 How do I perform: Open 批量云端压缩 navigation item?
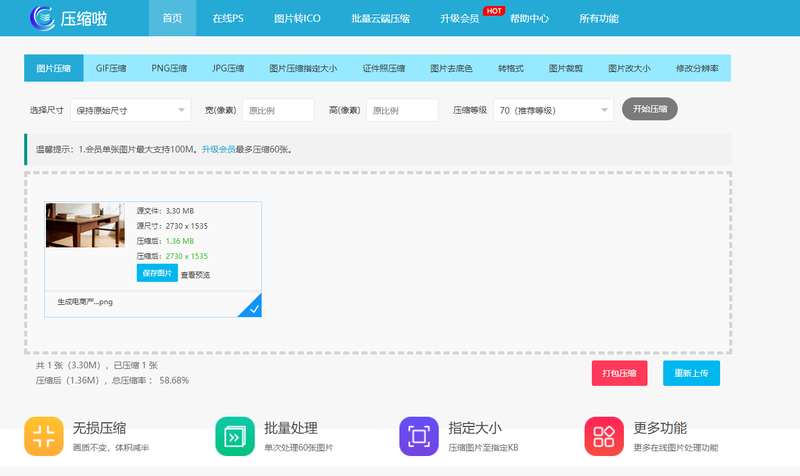[381, 18]
